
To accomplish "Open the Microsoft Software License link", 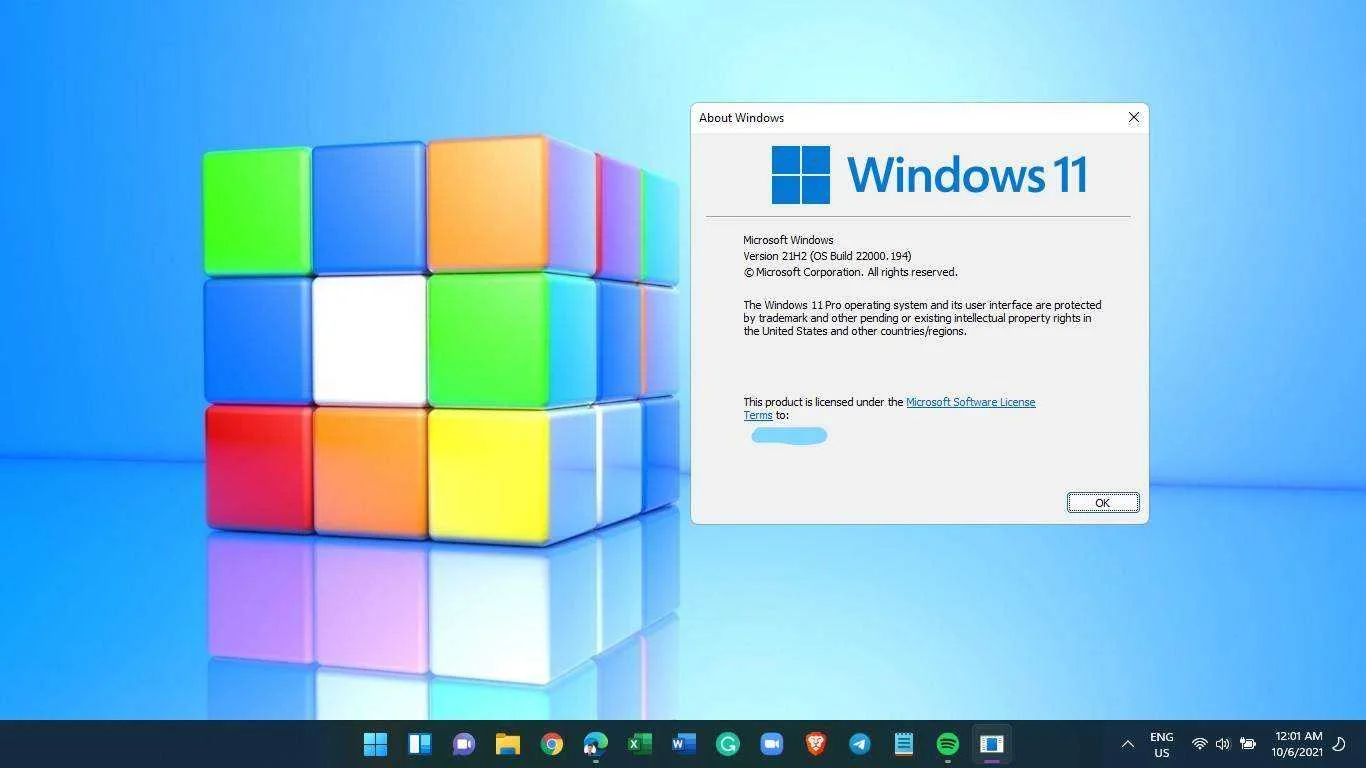I will tap(970, 402).
